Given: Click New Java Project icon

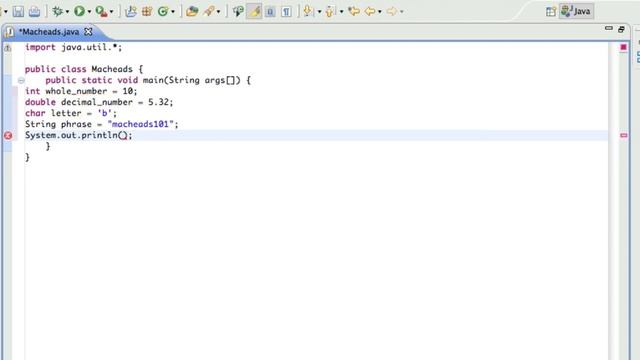Looking at the screenshot, I should coord(131,11).
